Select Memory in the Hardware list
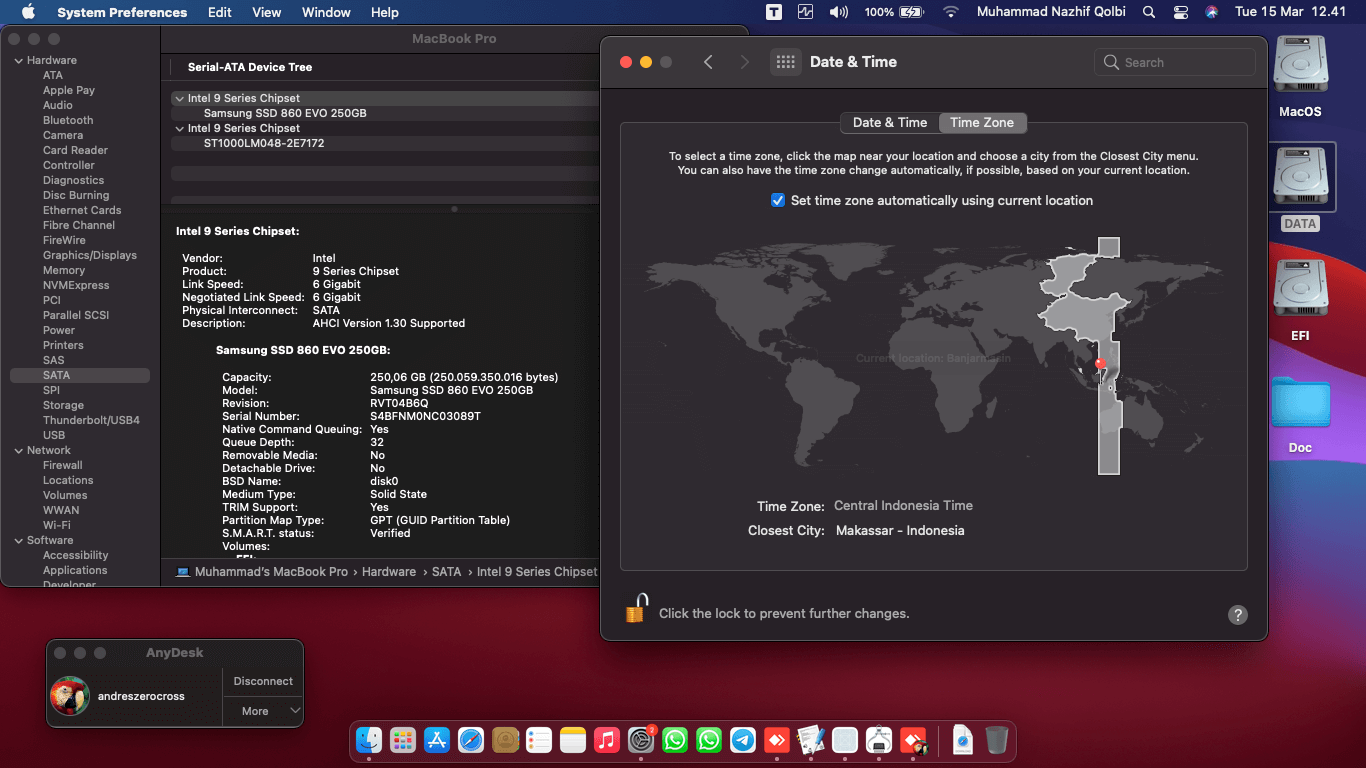The width and height of the screenshot is (1366, 768). [x=64, y=270]
